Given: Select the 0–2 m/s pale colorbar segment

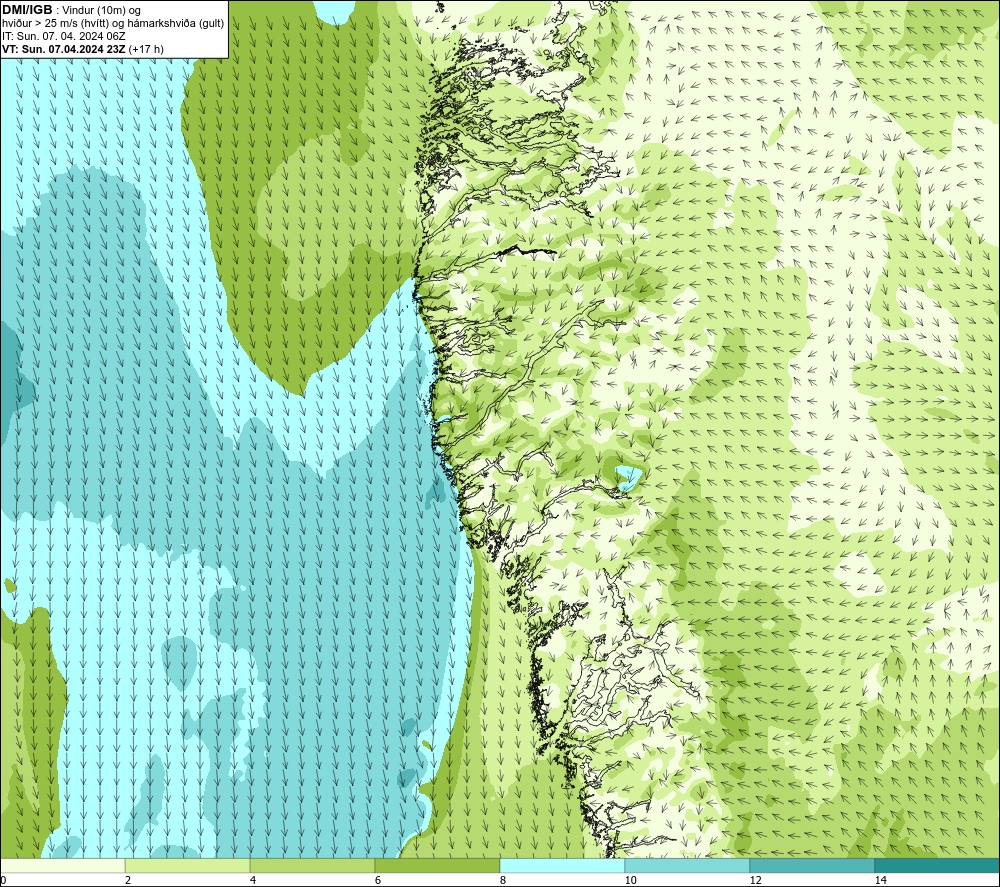Looking at the screenshot, I should point(62,865).
